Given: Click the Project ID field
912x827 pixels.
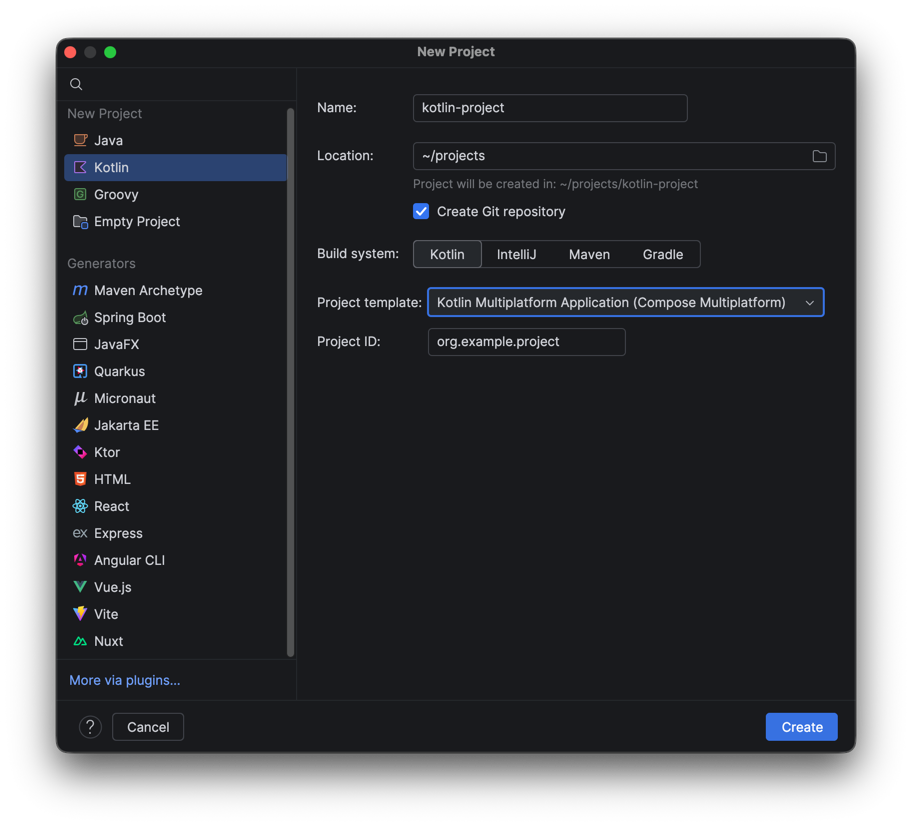Looking at the screenshot, I should tap(527, 342).
